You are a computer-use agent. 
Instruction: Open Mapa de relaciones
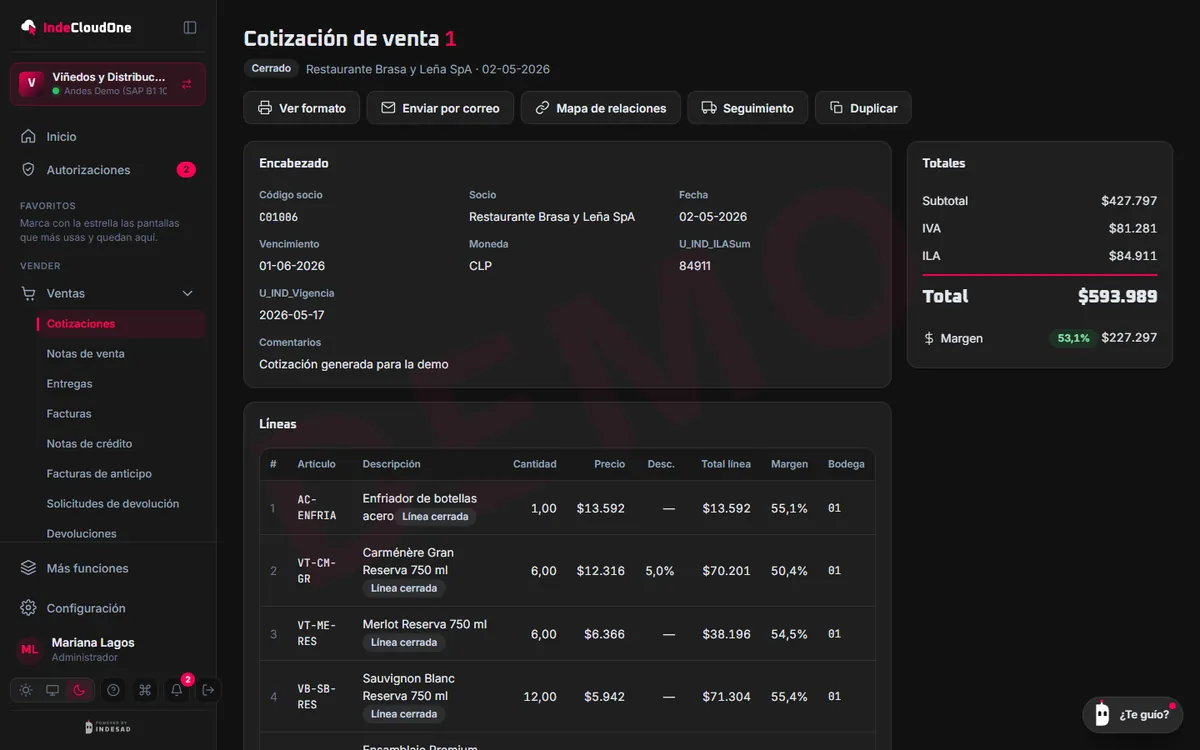pyautogui.click(x=601, y=108)
